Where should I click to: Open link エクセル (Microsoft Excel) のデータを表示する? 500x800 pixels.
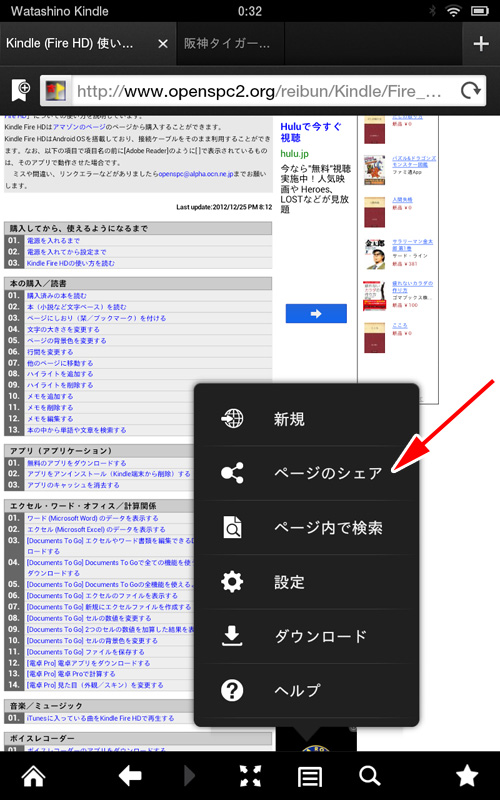coord(96,530)
